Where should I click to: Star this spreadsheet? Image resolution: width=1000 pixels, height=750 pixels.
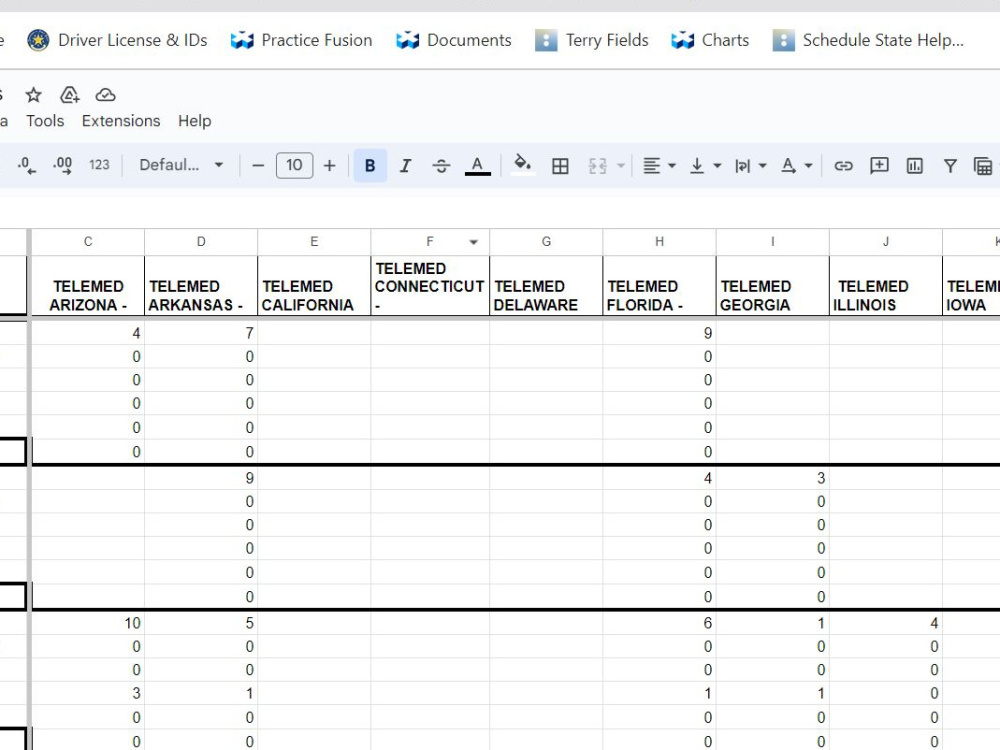click(33, 95)
